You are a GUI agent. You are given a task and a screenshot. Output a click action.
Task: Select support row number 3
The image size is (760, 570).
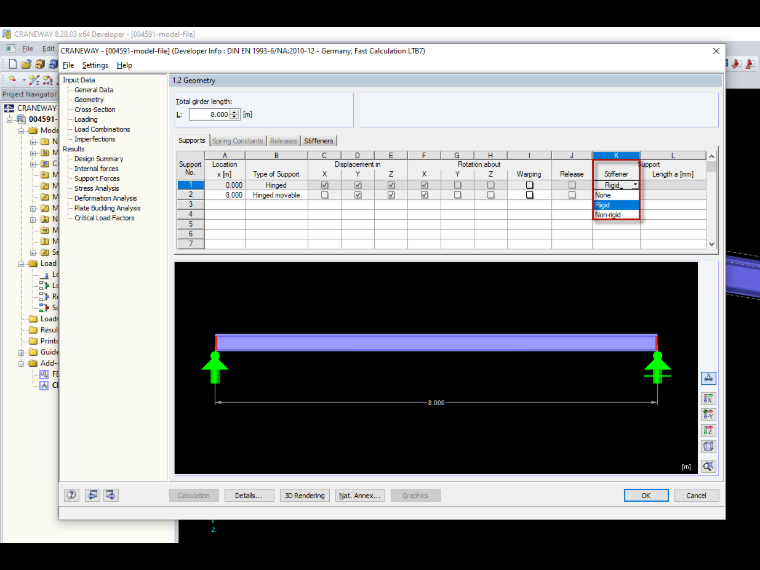190,205
